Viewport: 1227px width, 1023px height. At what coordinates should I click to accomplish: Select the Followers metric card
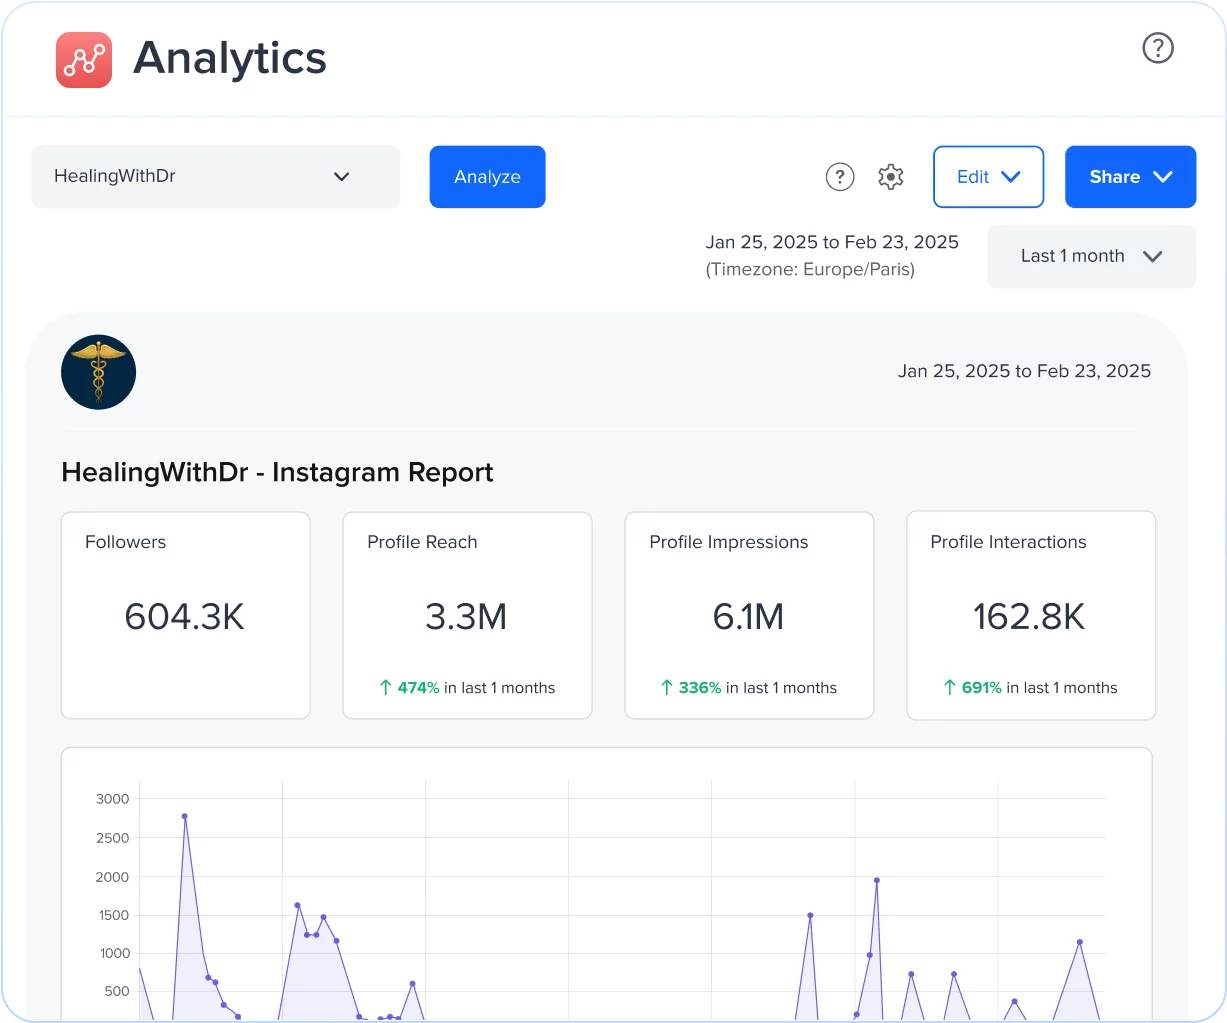tap(185, 615)
